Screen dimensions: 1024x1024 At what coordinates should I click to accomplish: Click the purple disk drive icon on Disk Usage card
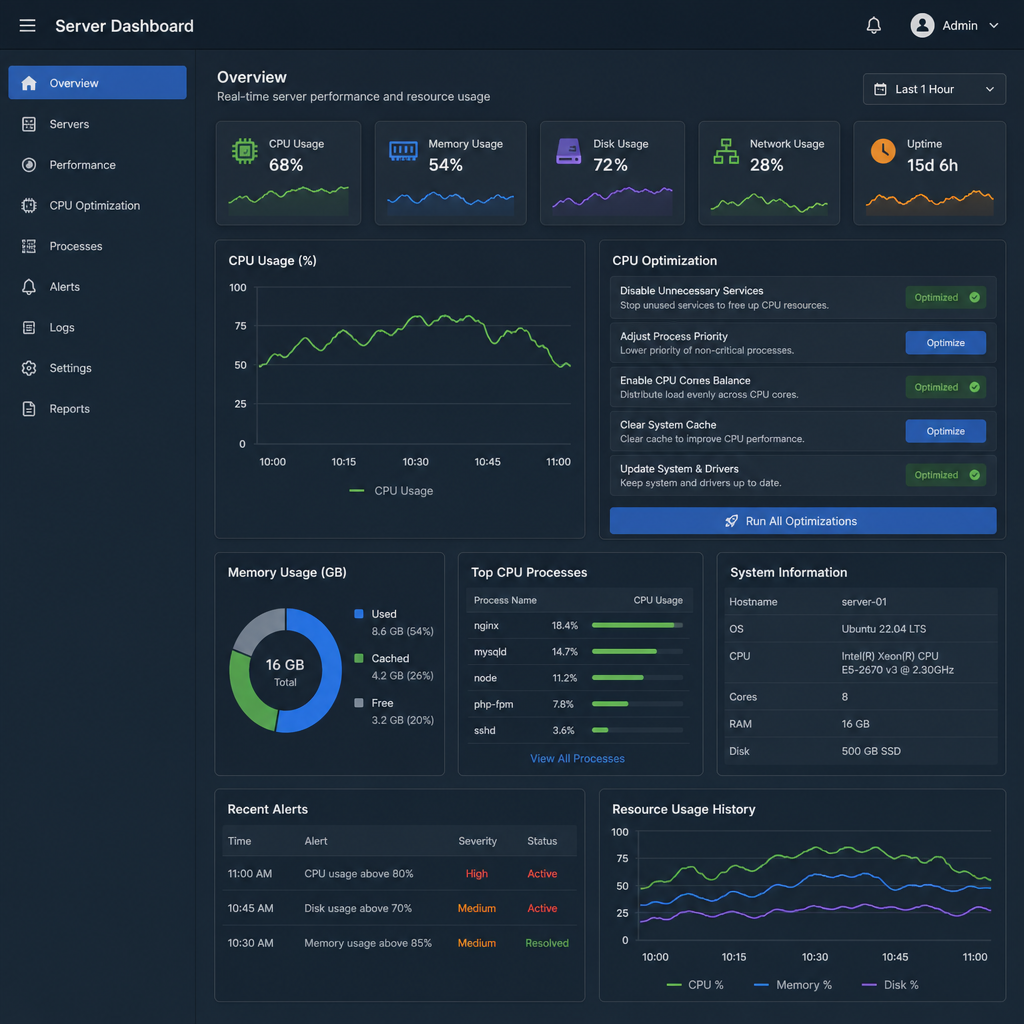tap(568, 151)
